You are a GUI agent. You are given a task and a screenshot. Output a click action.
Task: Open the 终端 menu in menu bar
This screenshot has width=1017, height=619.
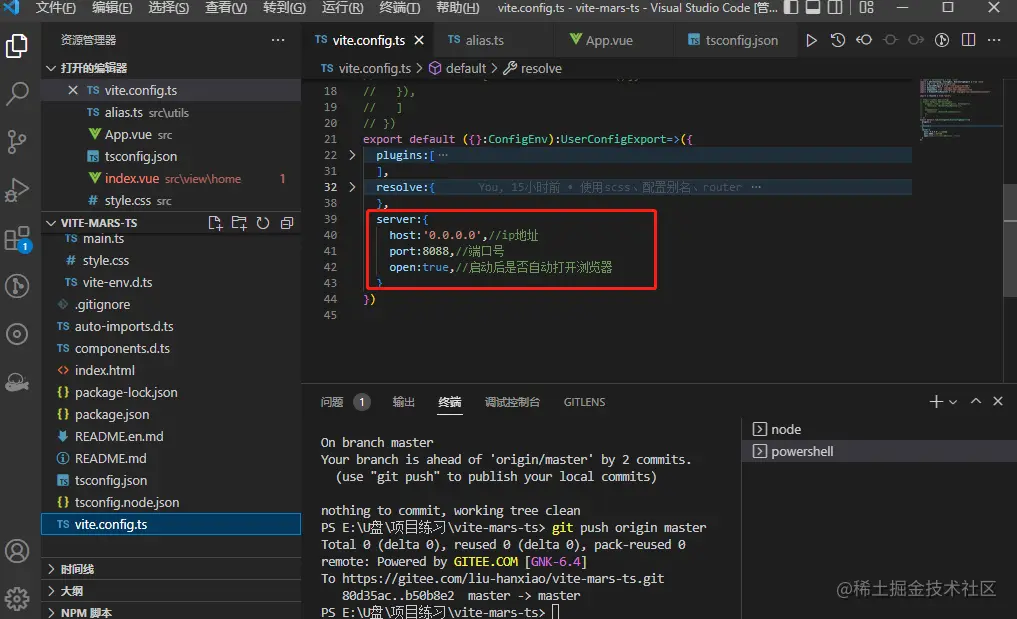pos(400,8)
